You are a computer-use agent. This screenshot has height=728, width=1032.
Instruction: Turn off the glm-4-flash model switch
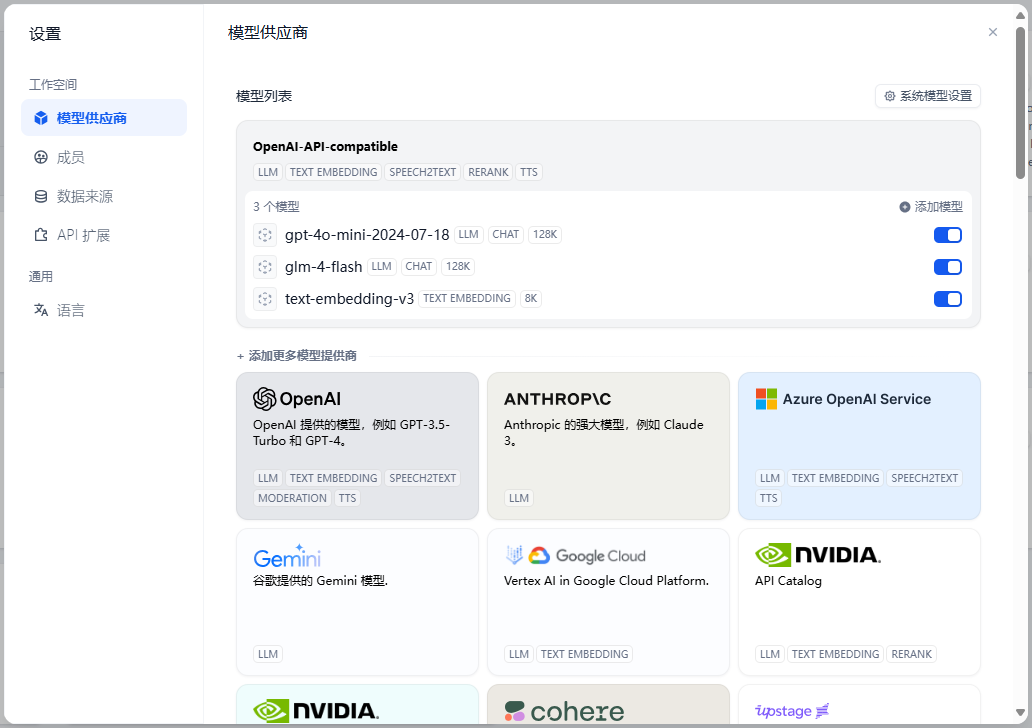pyautogui.click(x=948, y=267)
